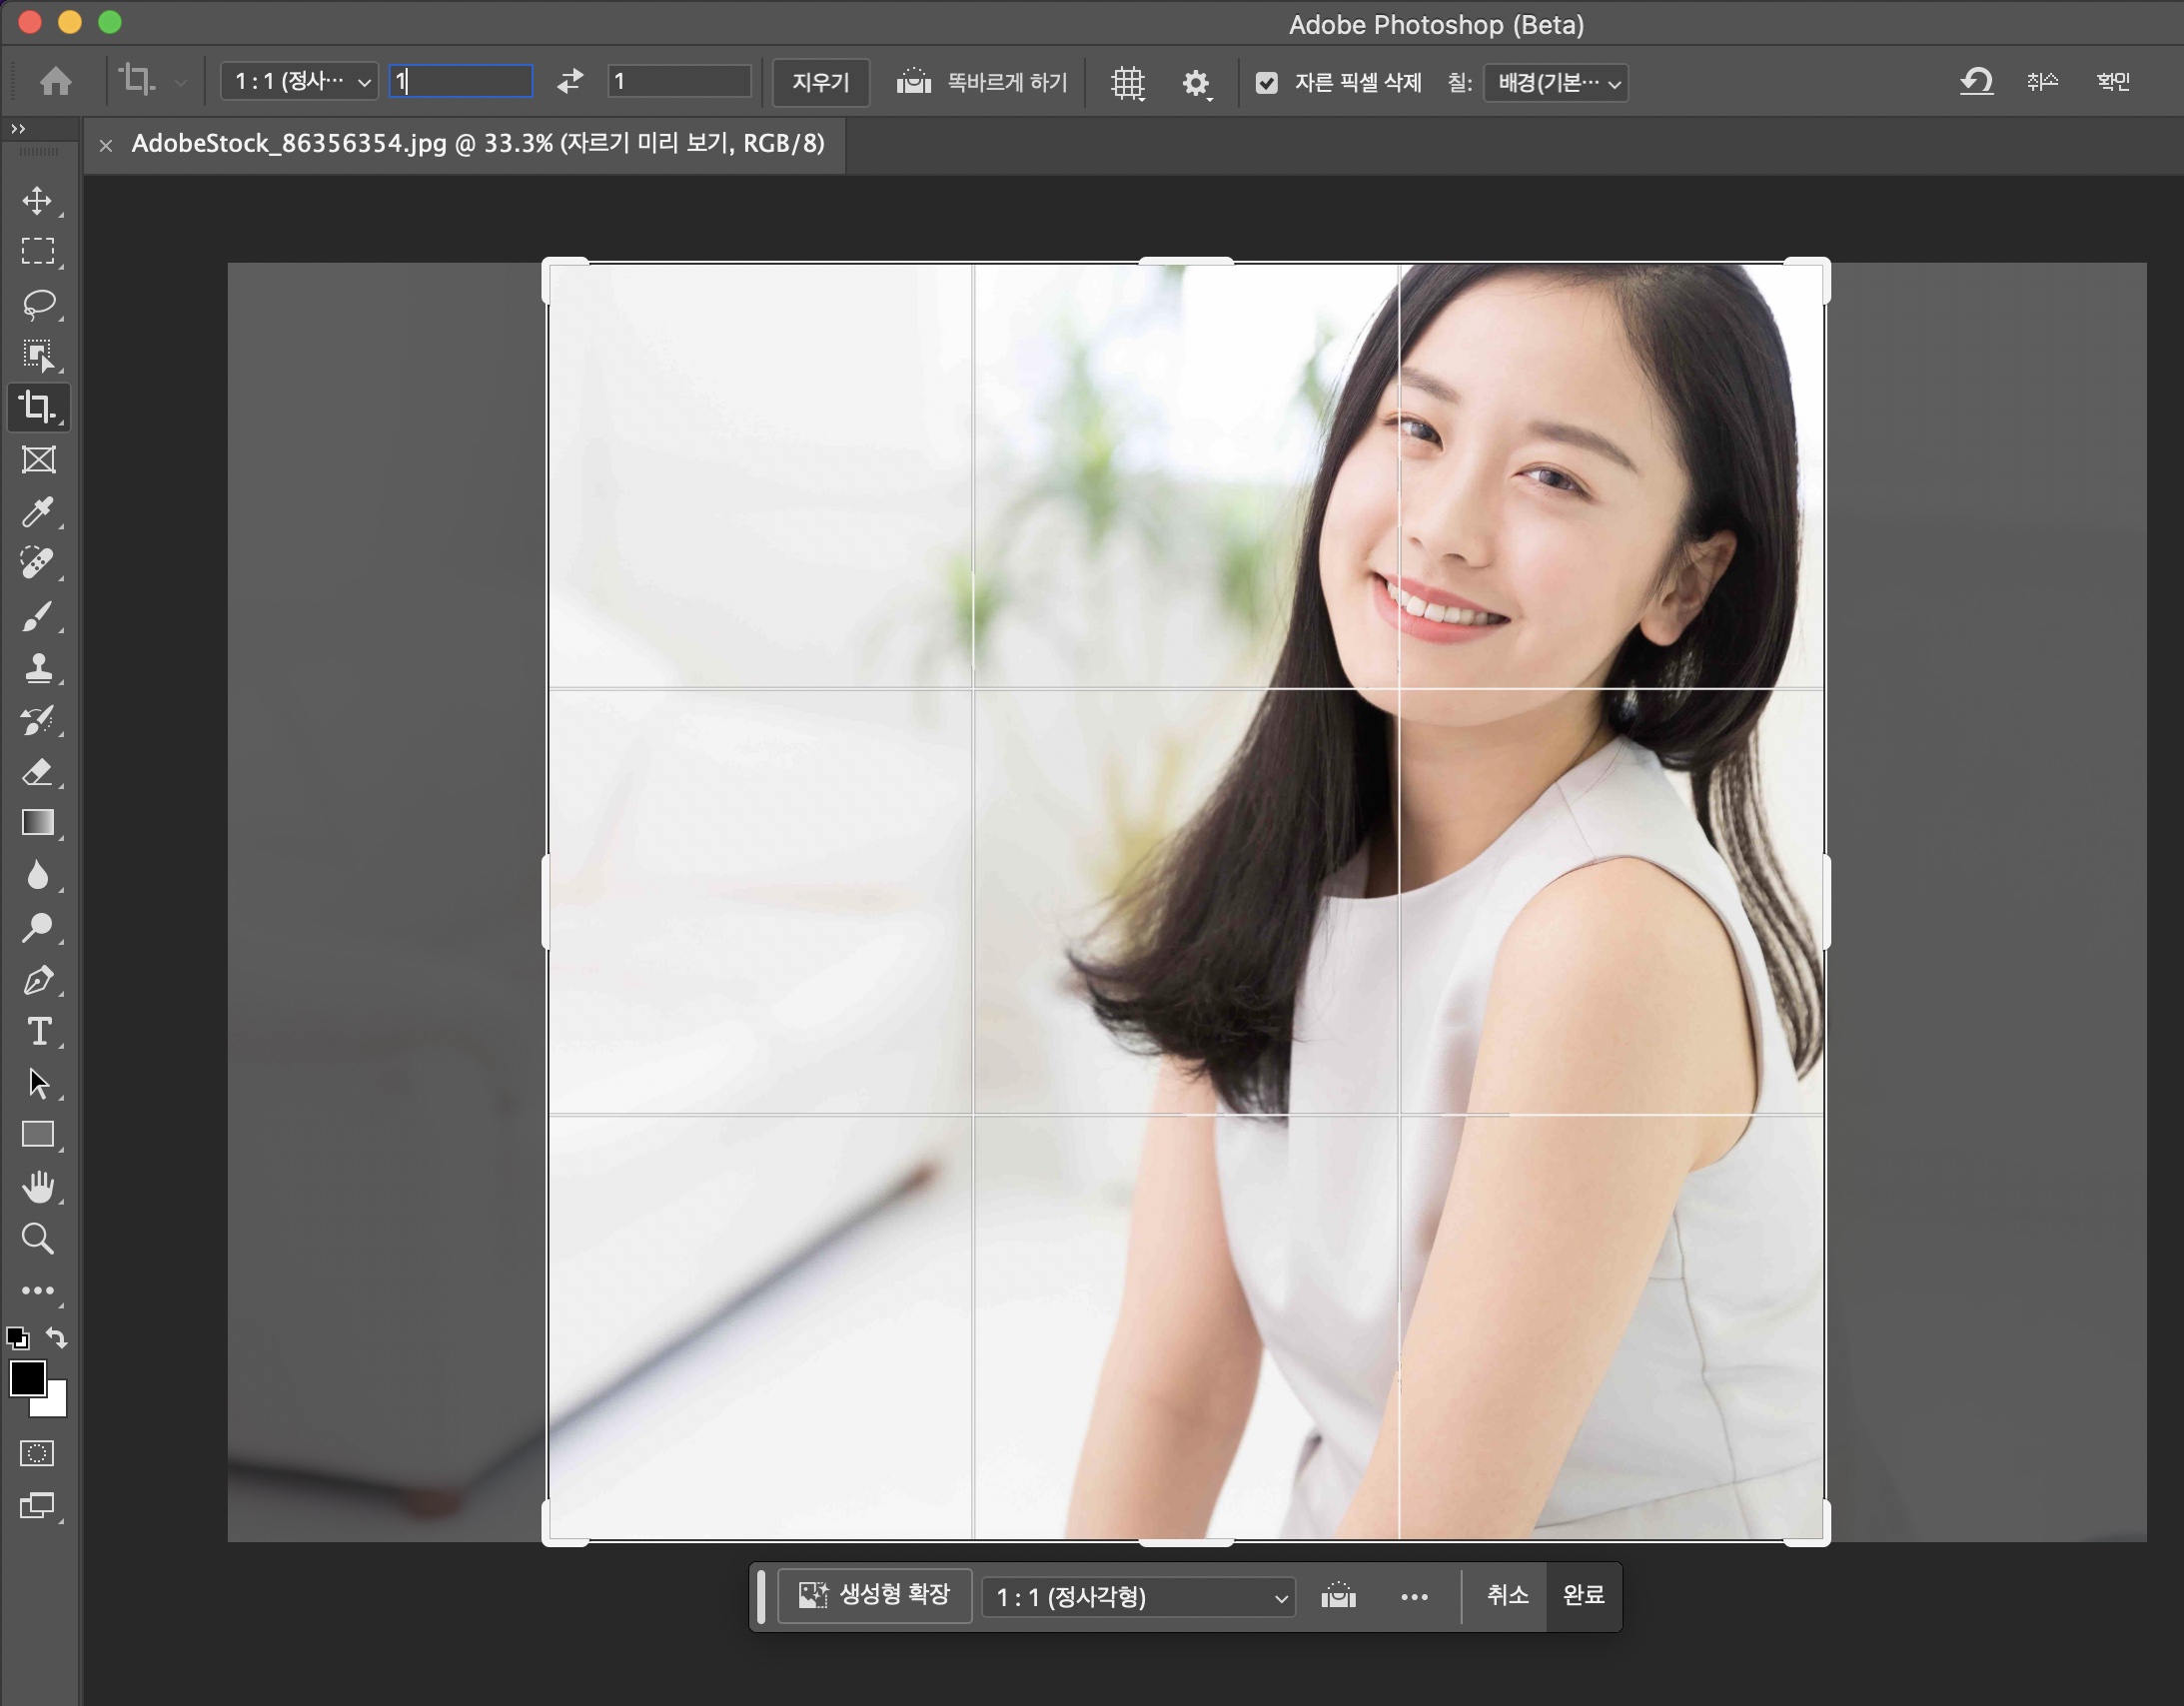Click the 완료 button to commit crop
Viewport: 2184px width, 1706px height.
[1583, 1595]
